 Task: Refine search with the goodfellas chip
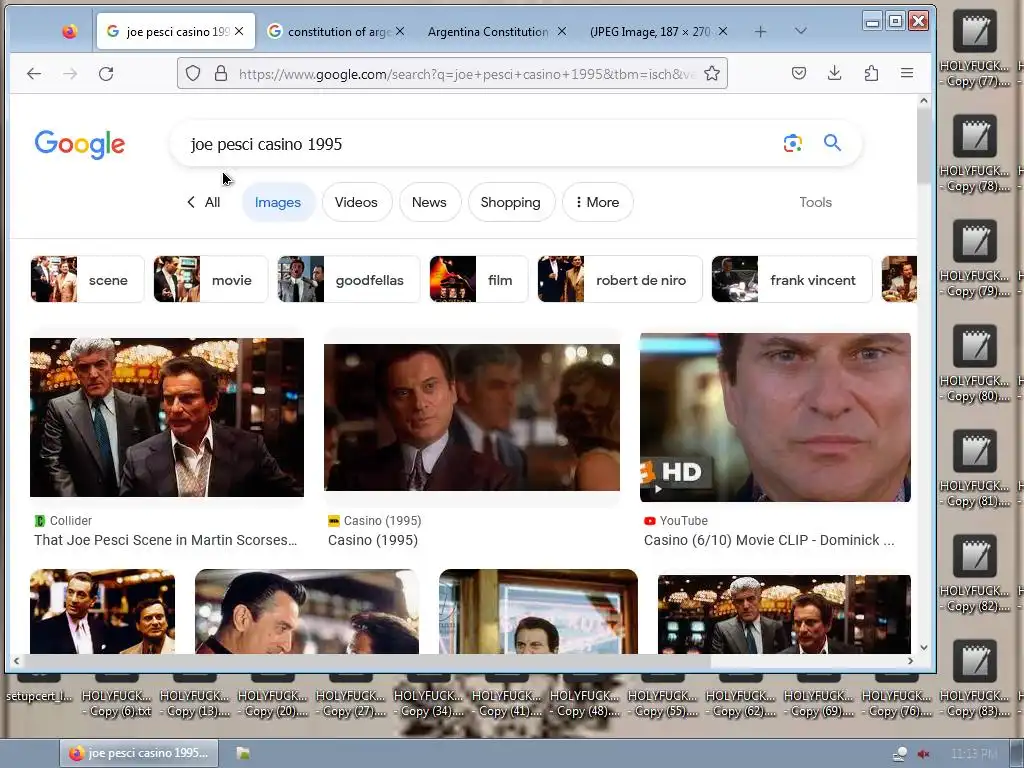tap(348, 280)
